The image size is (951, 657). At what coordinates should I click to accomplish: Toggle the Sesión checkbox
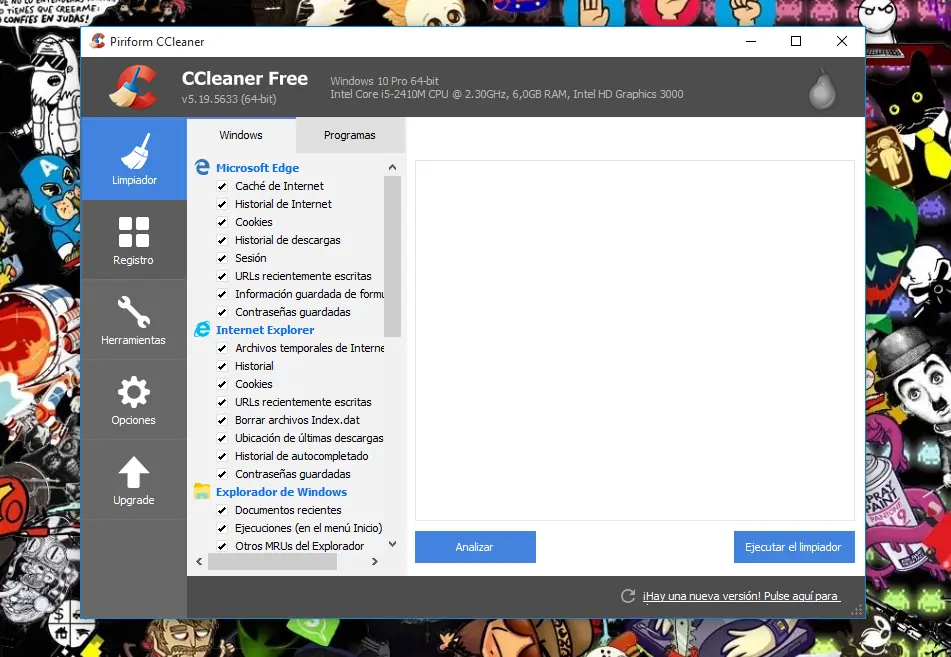coord(222,258)
